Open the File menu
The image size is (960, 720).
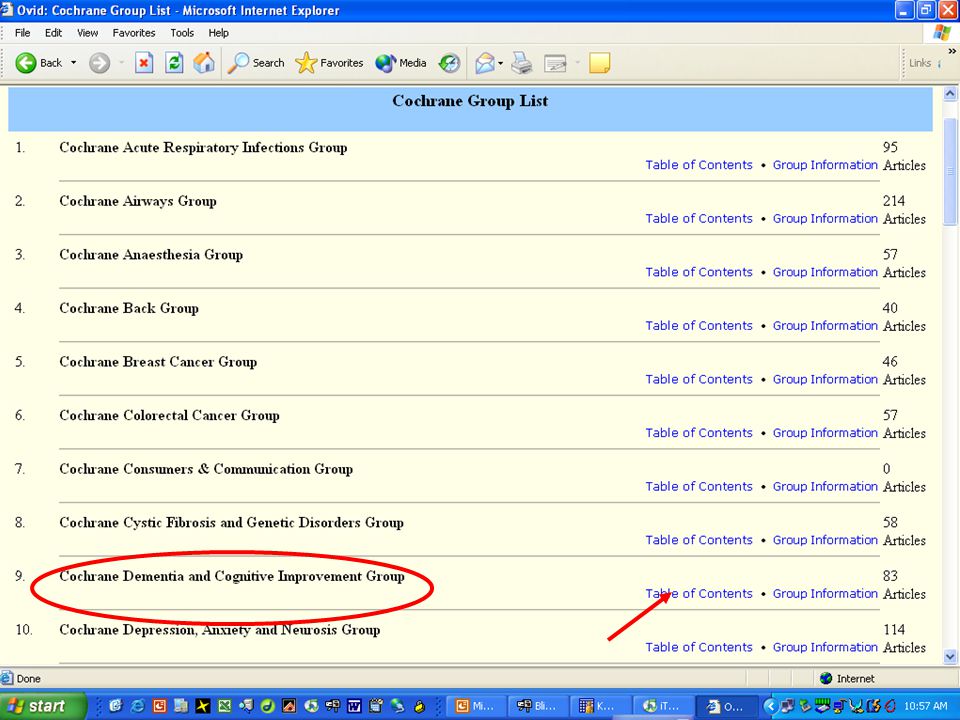click(23, 33)
